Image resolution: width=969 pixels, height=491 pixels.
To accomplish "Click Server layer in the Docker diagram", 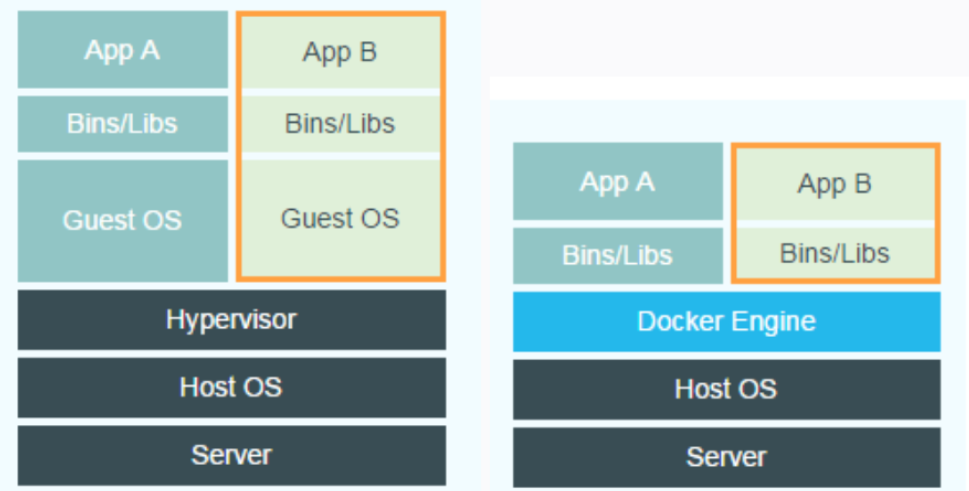I will pos(726,458).
